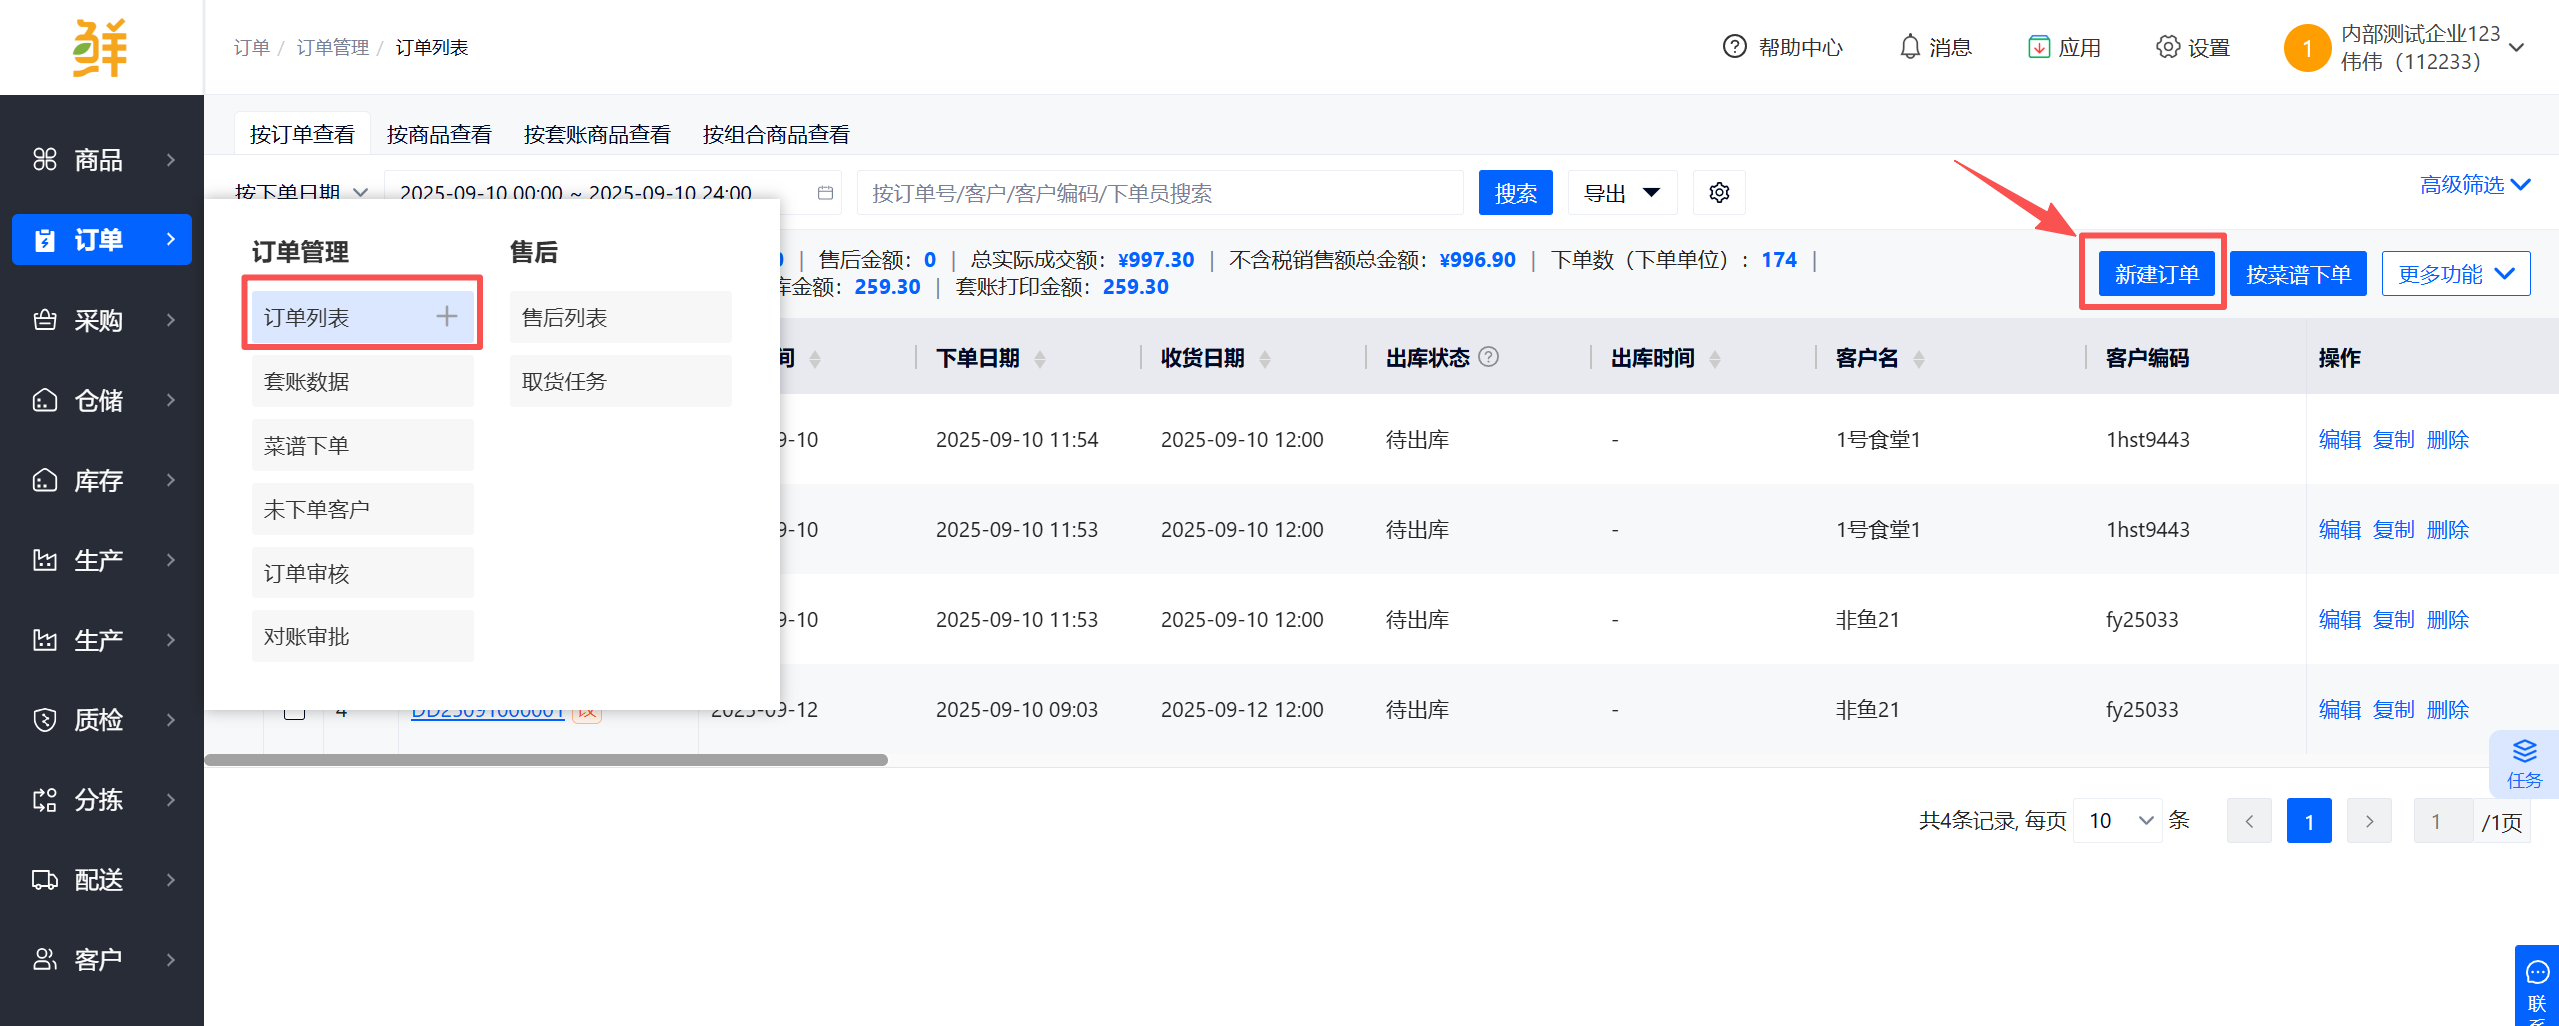This screenshot has height=1026, width=2559.
Task: Open the 更多功能 dropdown menu
Action: 2455,274
